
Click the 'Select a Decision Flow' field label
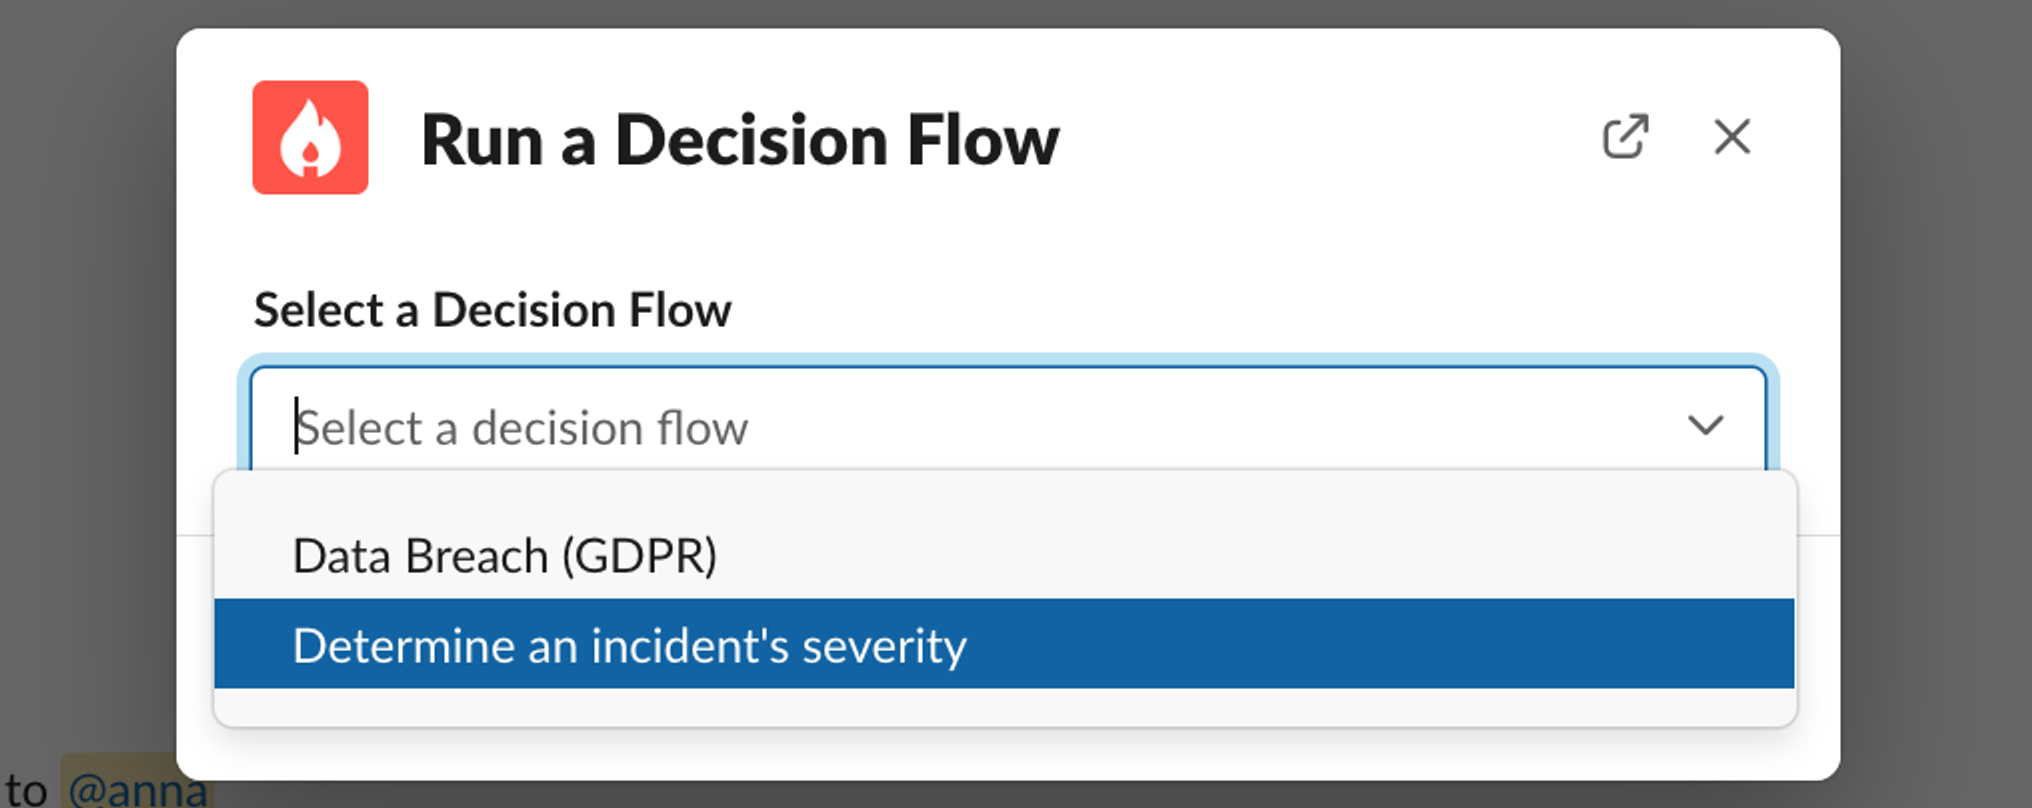pyautogui.click(x=492, y=310)
